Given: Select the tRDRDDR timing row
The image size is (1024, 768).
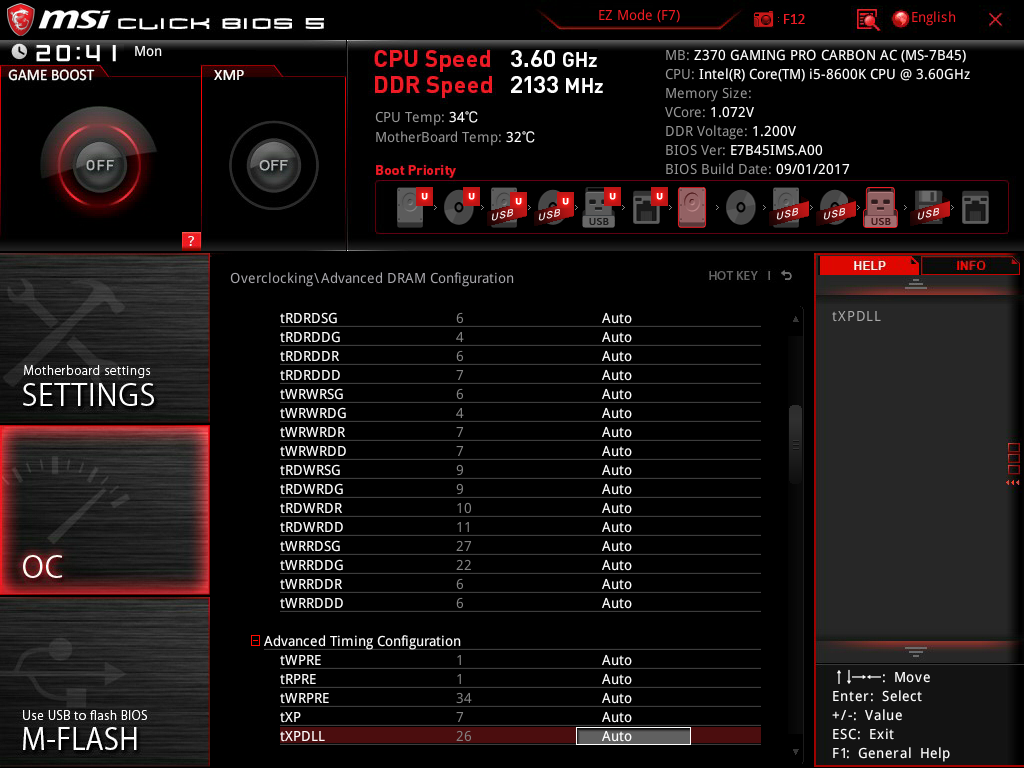Looking at the screenshot, I should (520, 356).
